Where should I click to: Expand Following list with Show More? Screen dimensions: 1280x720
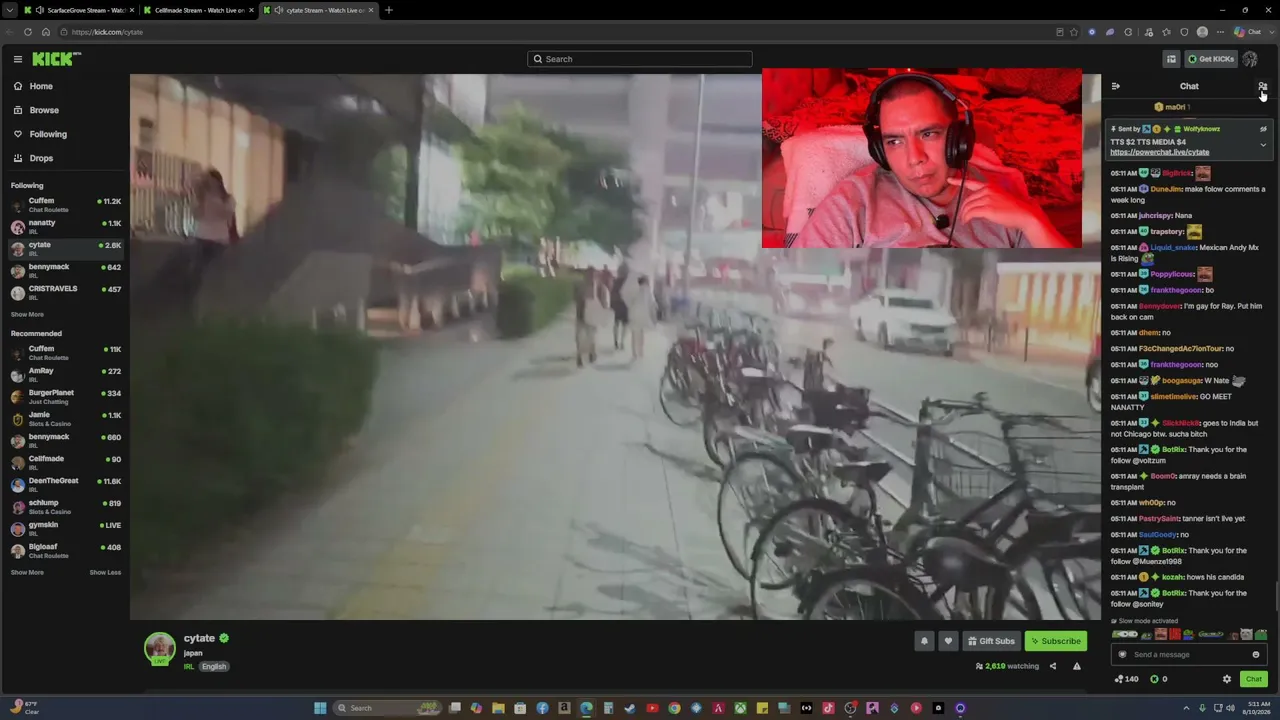pyautogui.click(x=27, y=314)
